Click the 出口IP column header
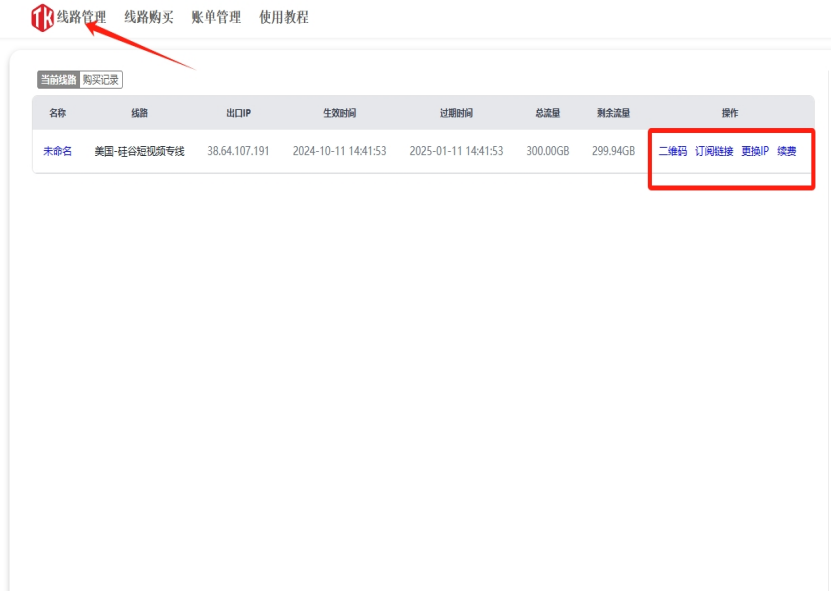Viewport: 831px width, 591px height. pos(238,114)
